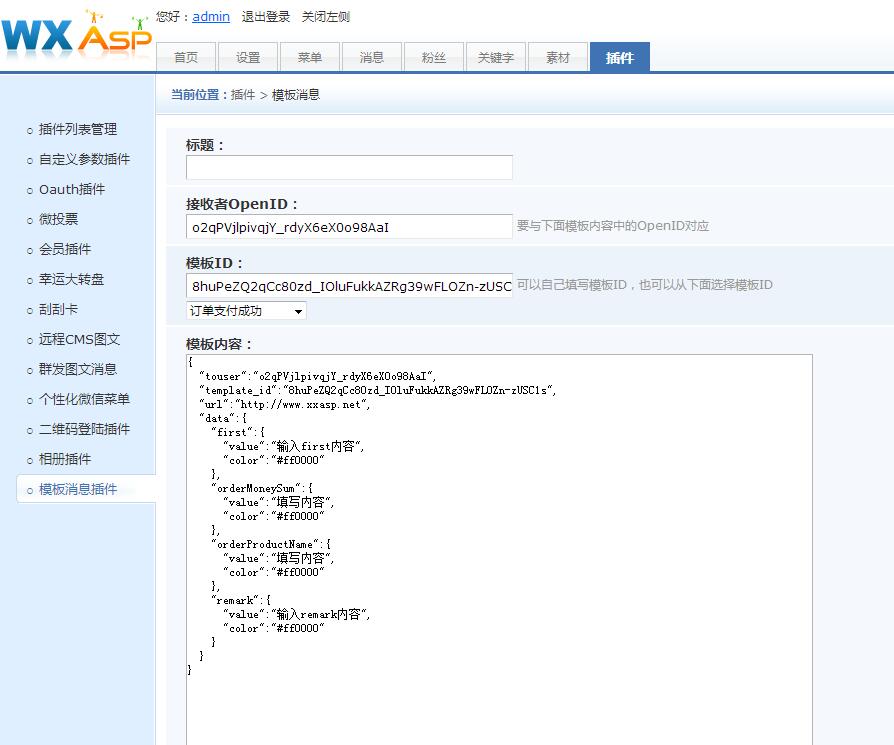Open 自定义参数插件 in the sidebar
This screenshot has width=894, height=745.
(84, 159)
